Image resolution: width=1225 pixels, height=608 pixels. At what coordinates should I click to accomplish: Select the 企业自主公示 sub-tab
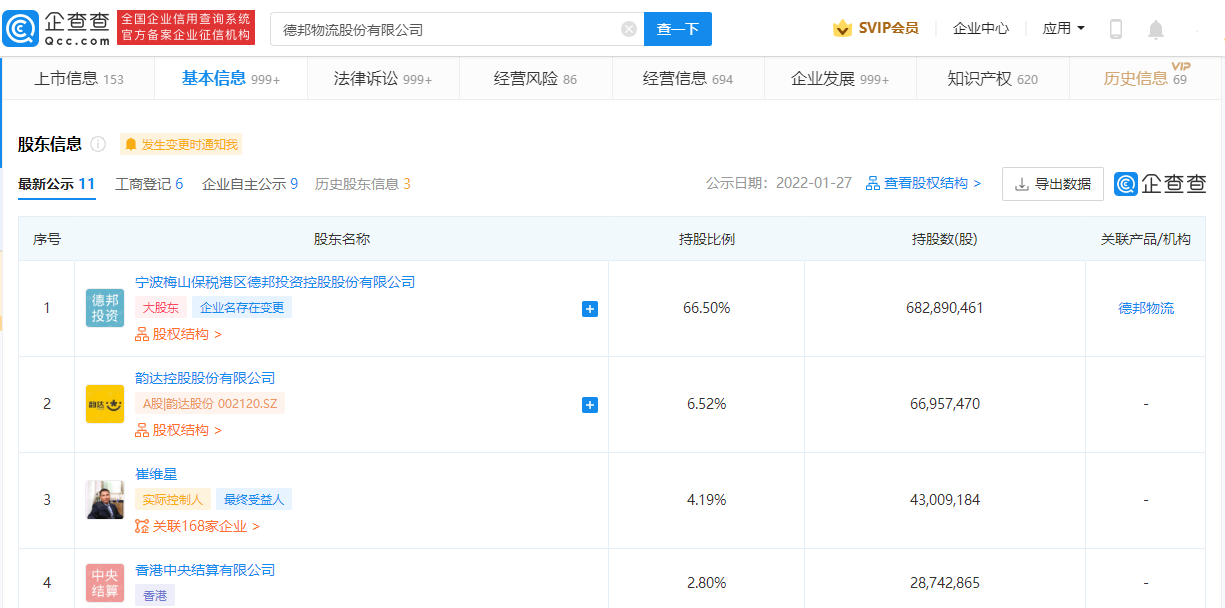coord(250,184)
